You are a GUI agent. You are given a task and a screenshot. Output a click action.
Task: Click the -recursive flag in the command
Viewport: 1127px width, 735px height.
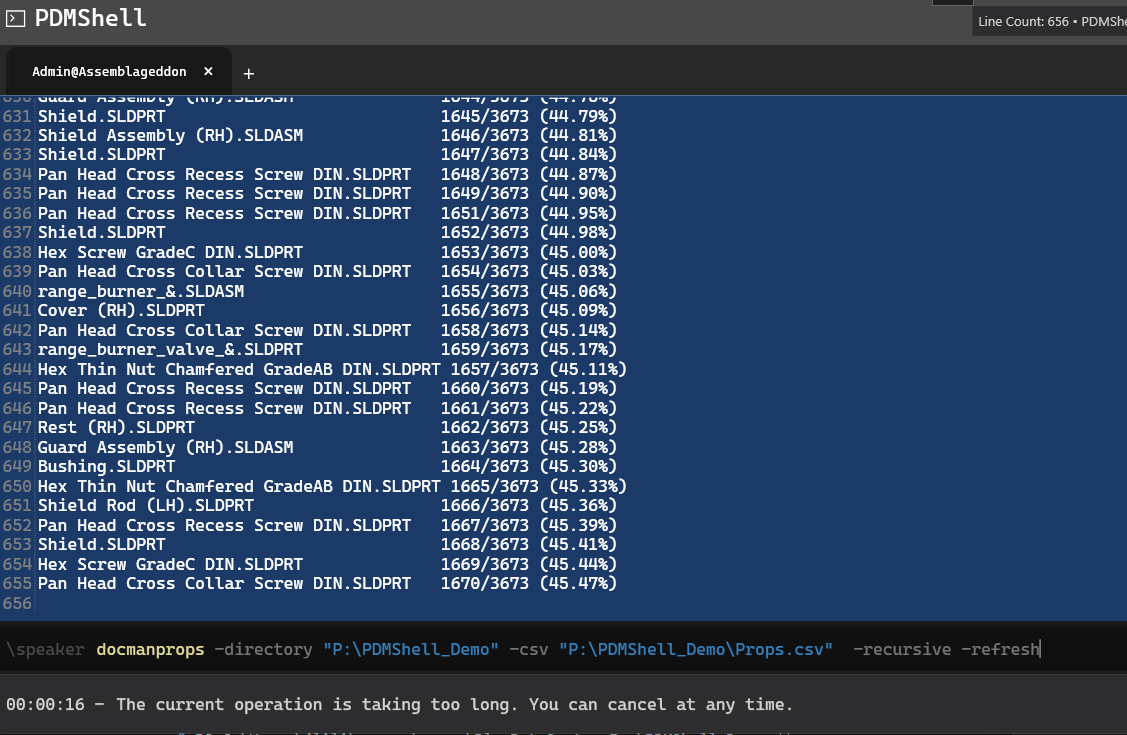pyautogui.click(x=901, y=650)
